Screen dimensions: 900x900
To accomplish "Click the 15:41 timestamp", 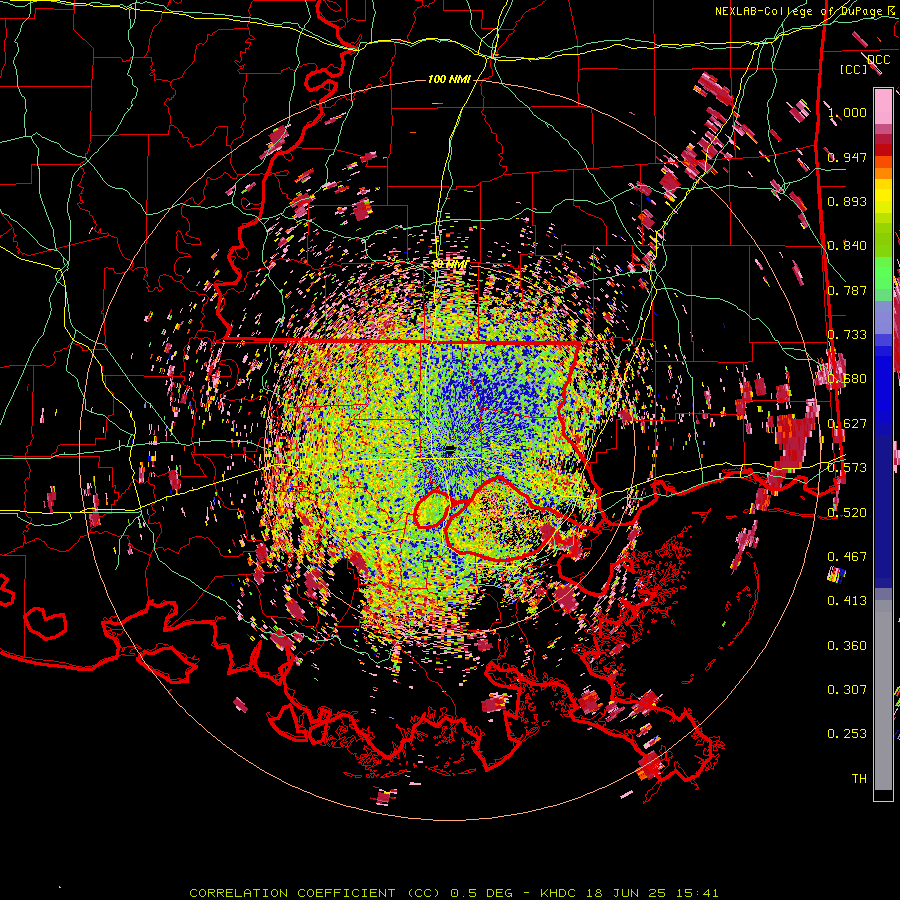I will click(699, 893).
